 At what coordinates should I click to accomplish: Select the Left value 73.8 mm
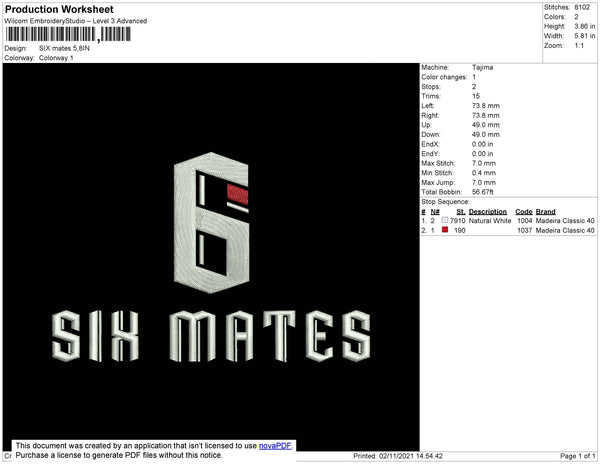pos(486,106)
